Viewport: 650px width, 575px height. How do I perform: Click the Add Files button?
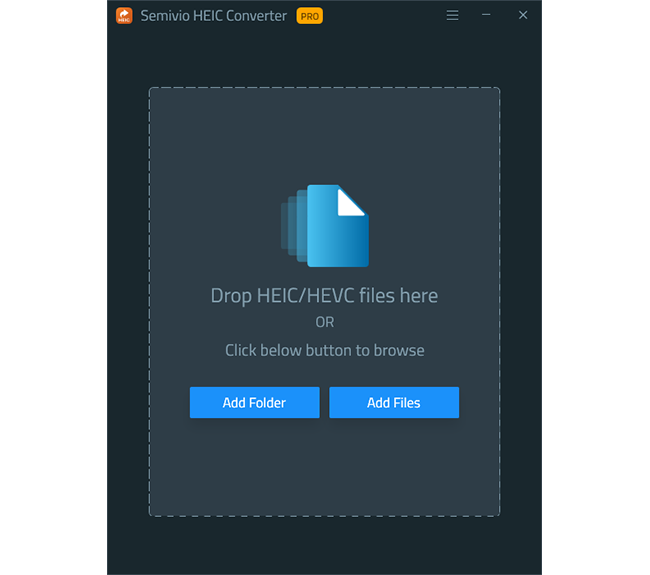pyautogui.click(x=394, y=403)
